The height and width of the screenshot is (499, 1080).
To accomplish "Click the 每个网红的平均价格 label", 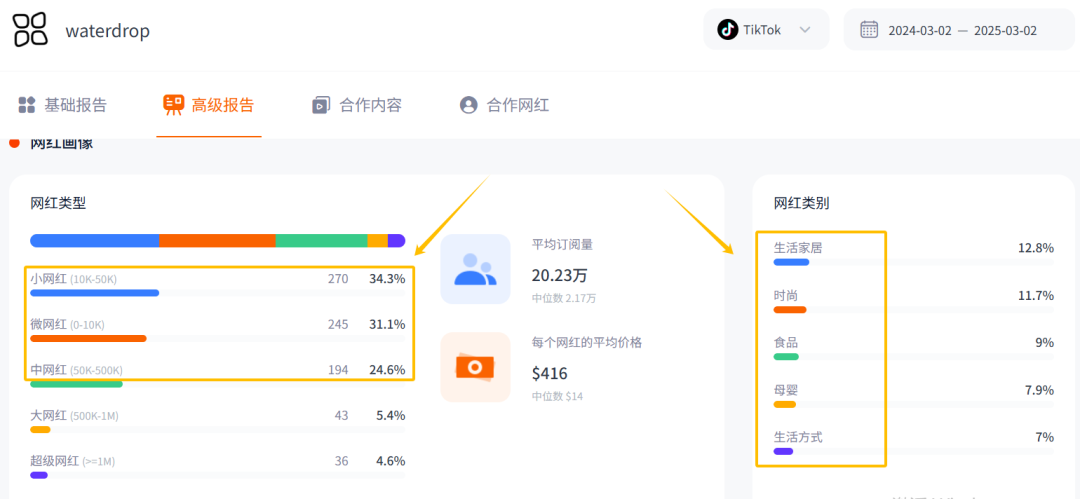I will (x=587, y=342).
